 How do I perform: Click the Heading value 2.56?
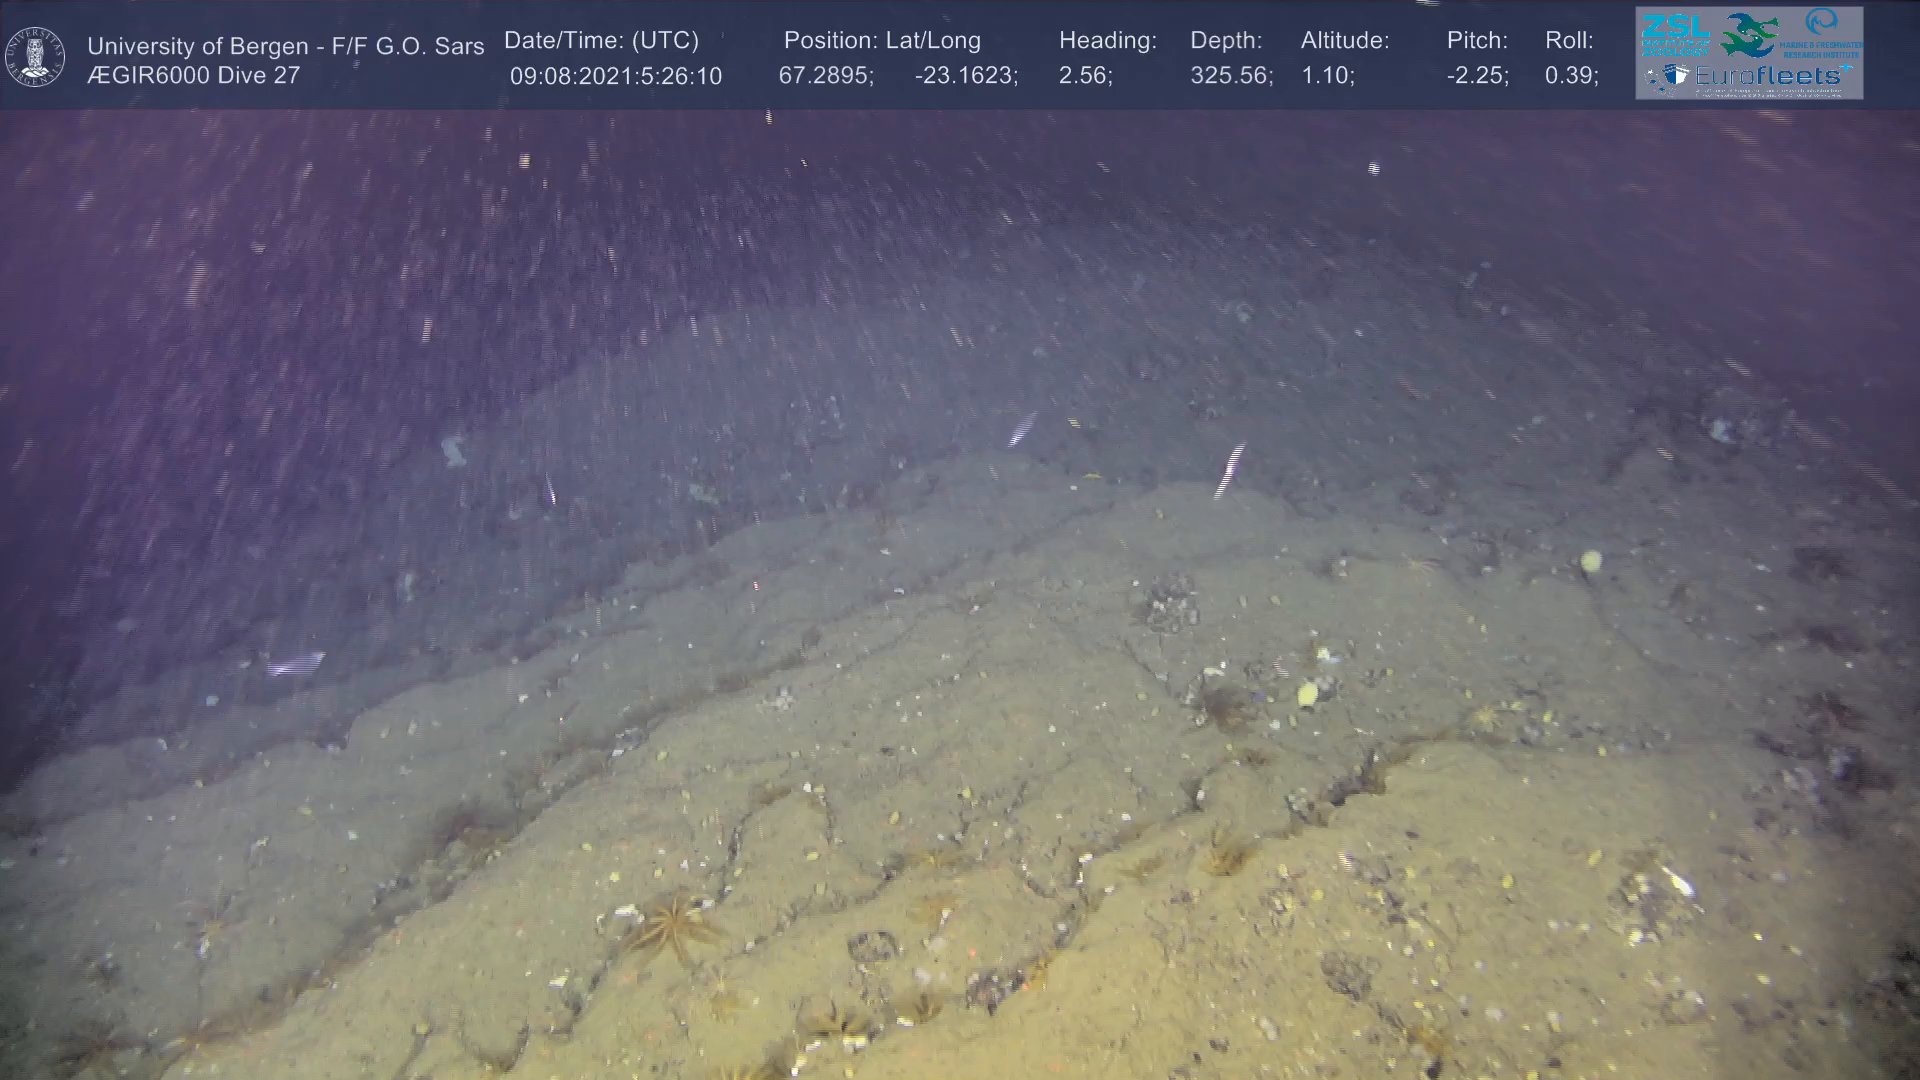(1084, 76)
